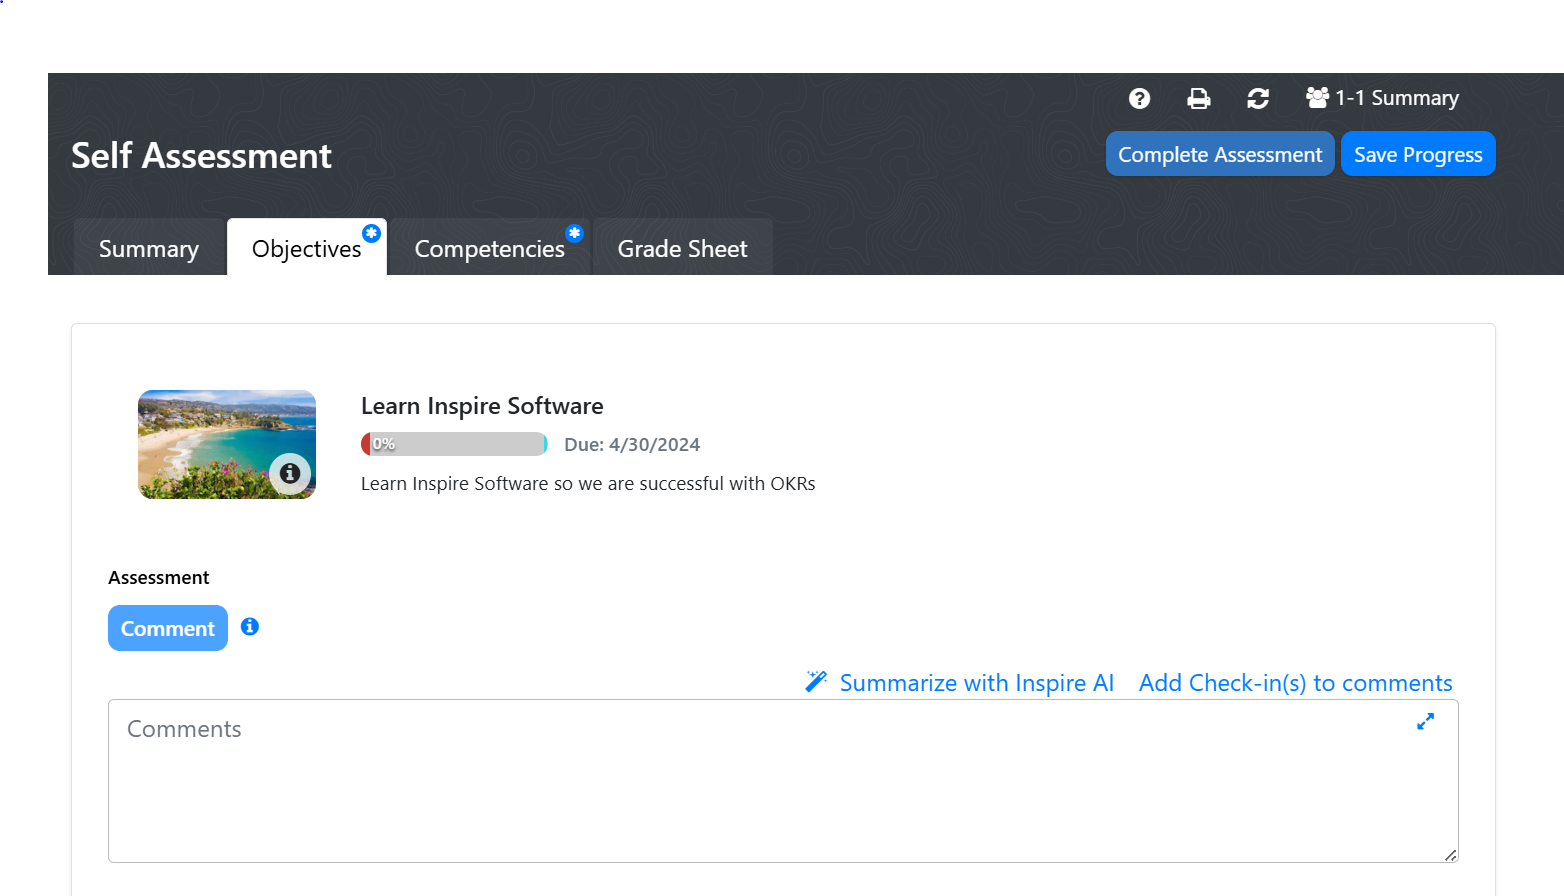Click the magic wand AI icon
This screenshot has height=896, width=1564.
click(x=816, y=682)
